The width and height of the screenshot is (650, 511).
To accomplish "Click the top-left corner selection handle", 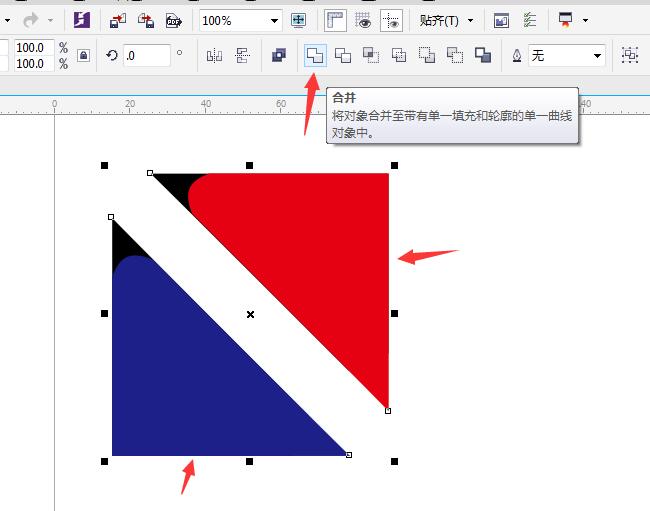I will (x=104, y=165).
